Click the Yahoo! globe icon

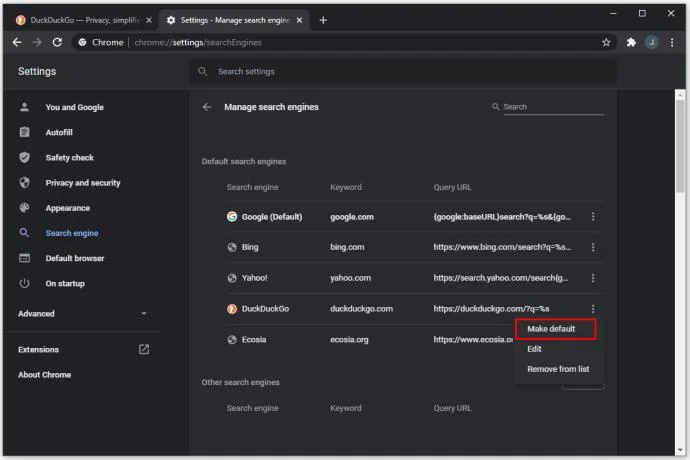(x=232, y=278)
